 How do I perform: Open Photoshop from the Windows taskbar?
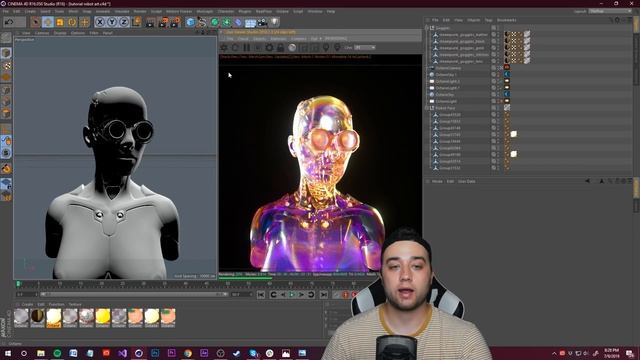tap(155, 353)
